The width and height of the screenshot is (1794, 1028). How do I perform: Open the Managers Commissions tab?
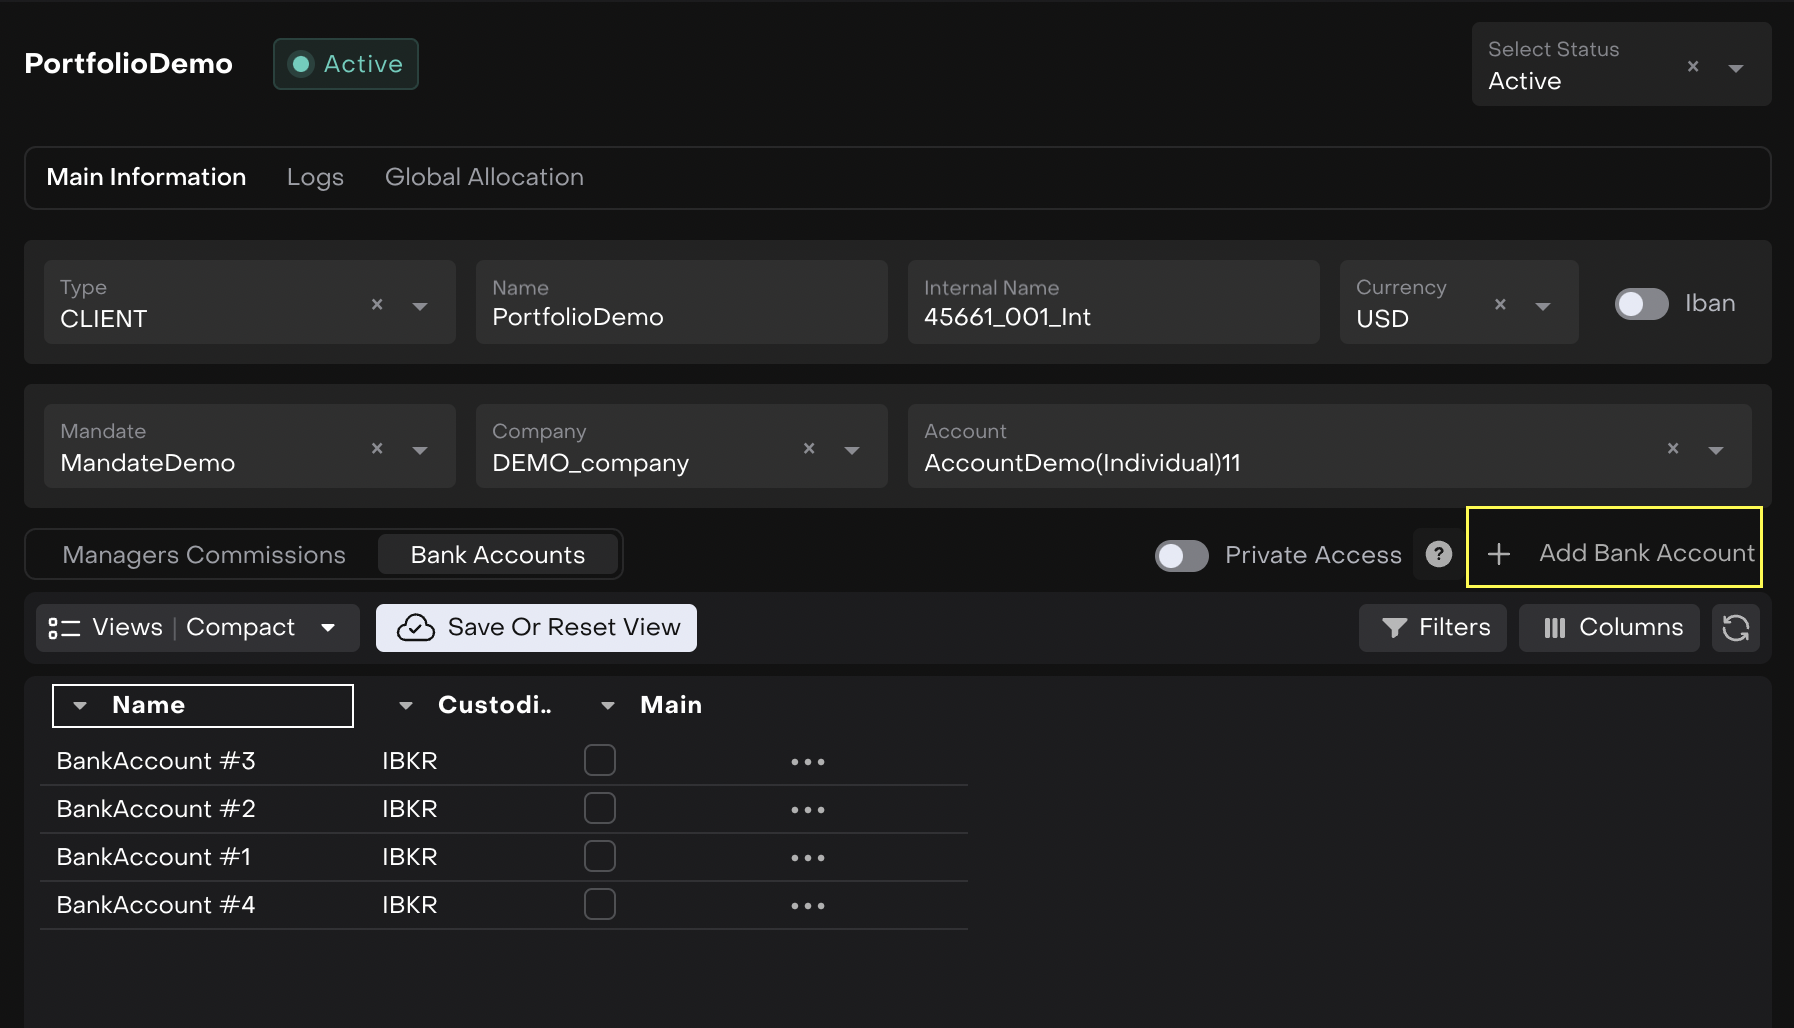point(204,555)
